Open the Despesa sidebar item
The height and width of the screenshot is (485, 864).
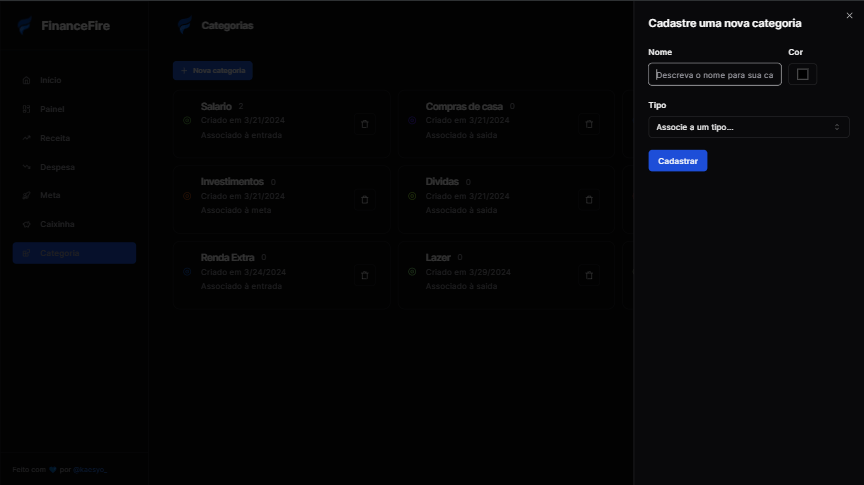[x=56, y=167]
